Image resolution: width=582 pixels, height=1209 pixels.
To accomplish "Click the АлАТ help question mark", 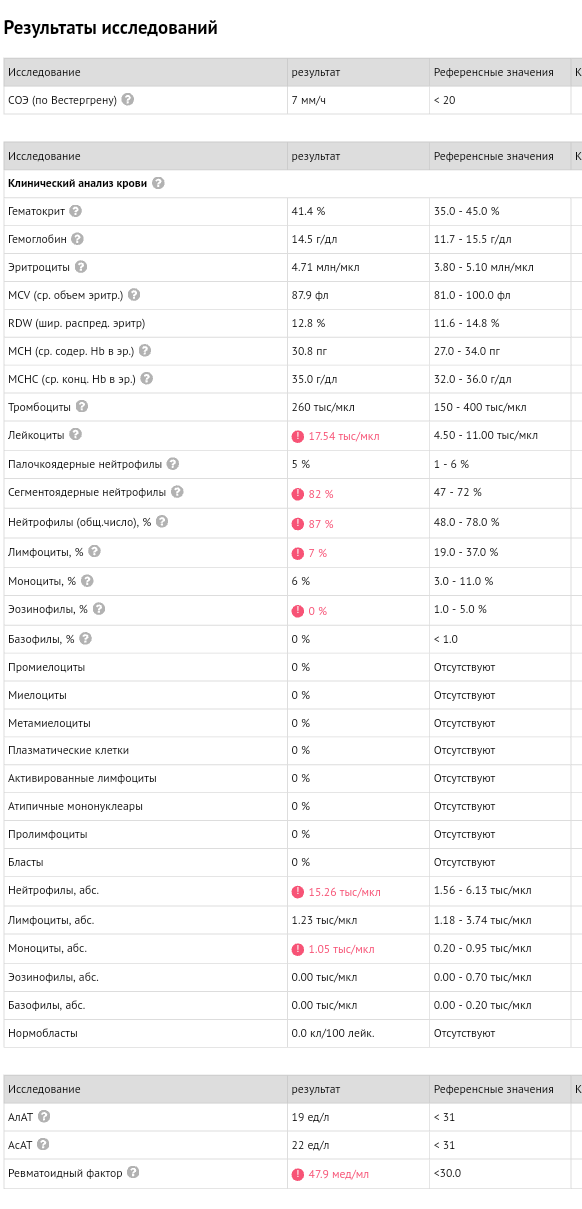I will click(44, 1117).
